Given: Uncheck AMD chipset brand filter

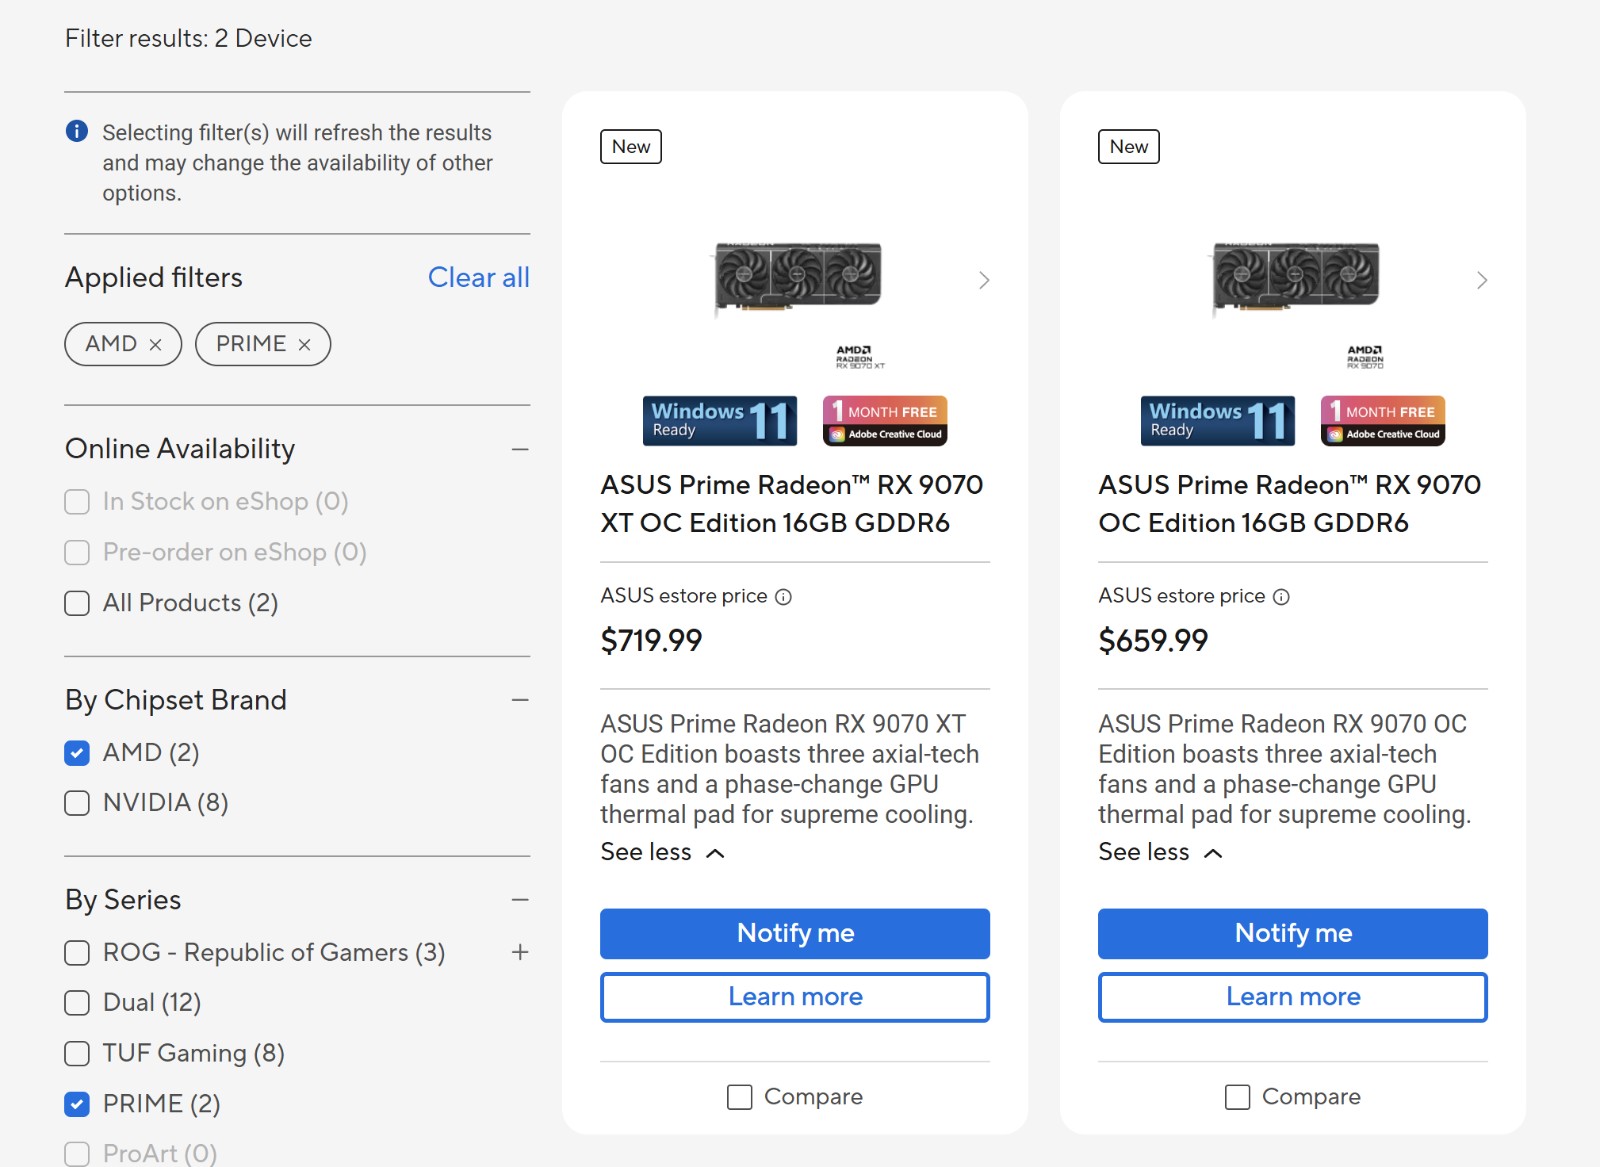Looking at the screenshot, I should click(x=77, y=753).
